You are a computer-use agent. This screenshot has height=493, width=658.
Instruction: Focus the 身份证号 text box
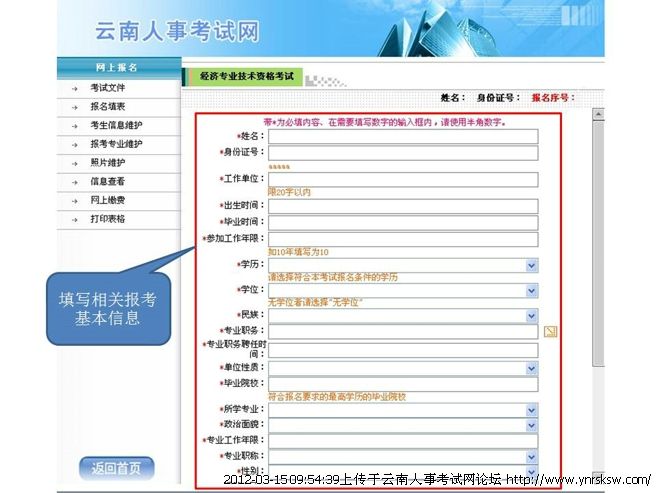pyautogui.click(x=402, y=153)
